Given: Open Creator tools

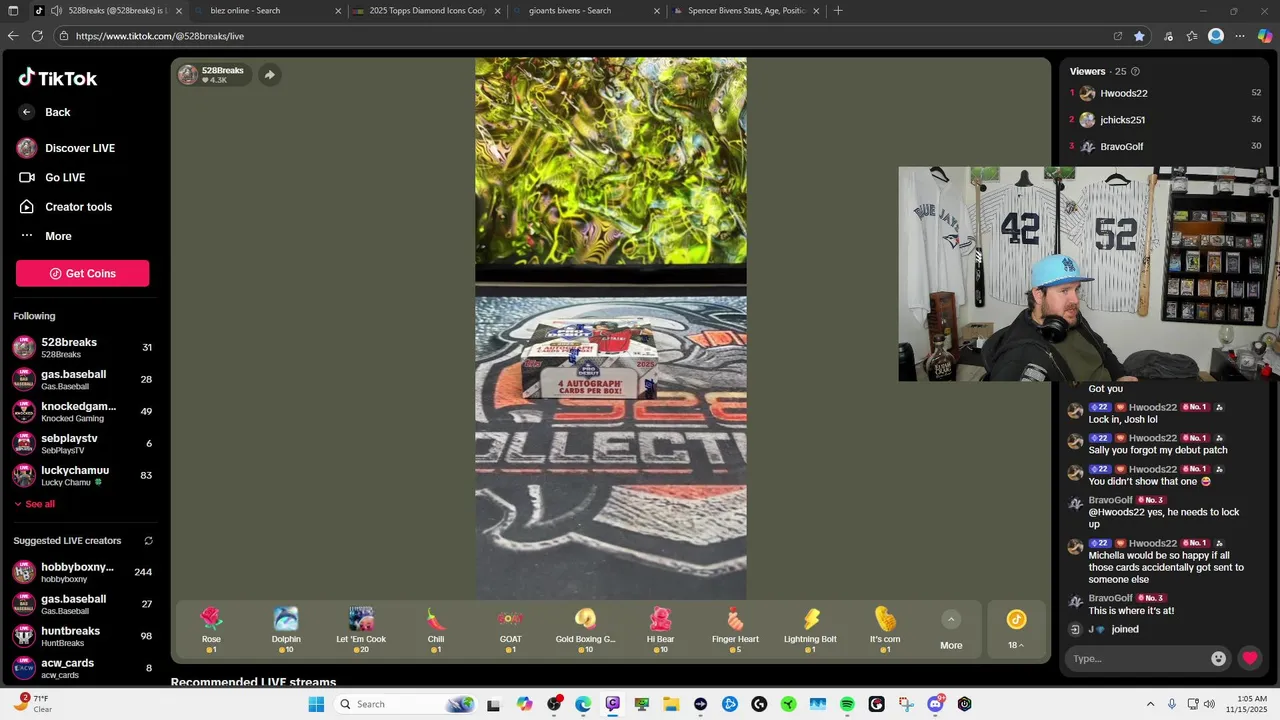Looking at the screenshot, I should click(x=66, y=207).
